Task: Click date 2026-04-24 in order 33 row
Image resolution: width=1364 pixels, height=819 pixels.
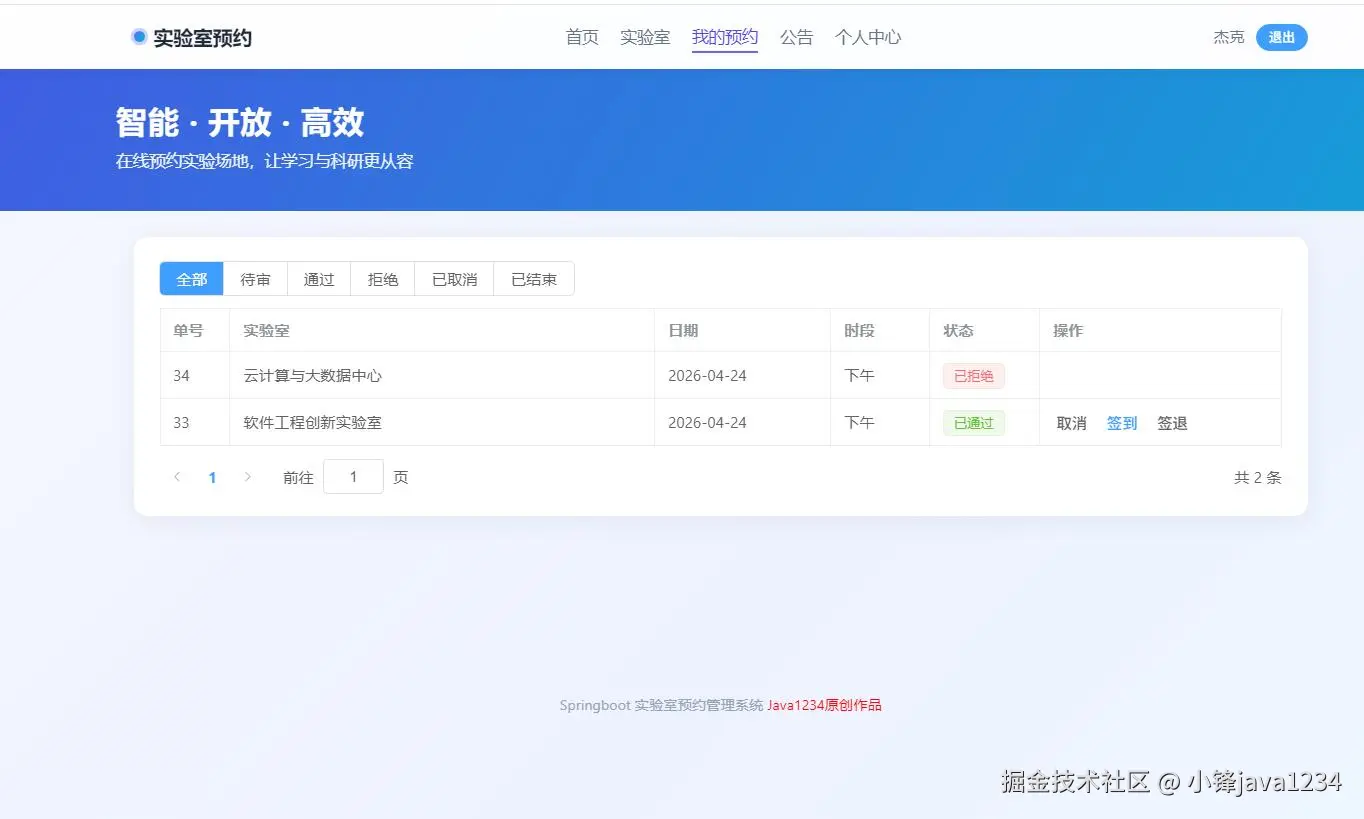Action: pos(707,423)
